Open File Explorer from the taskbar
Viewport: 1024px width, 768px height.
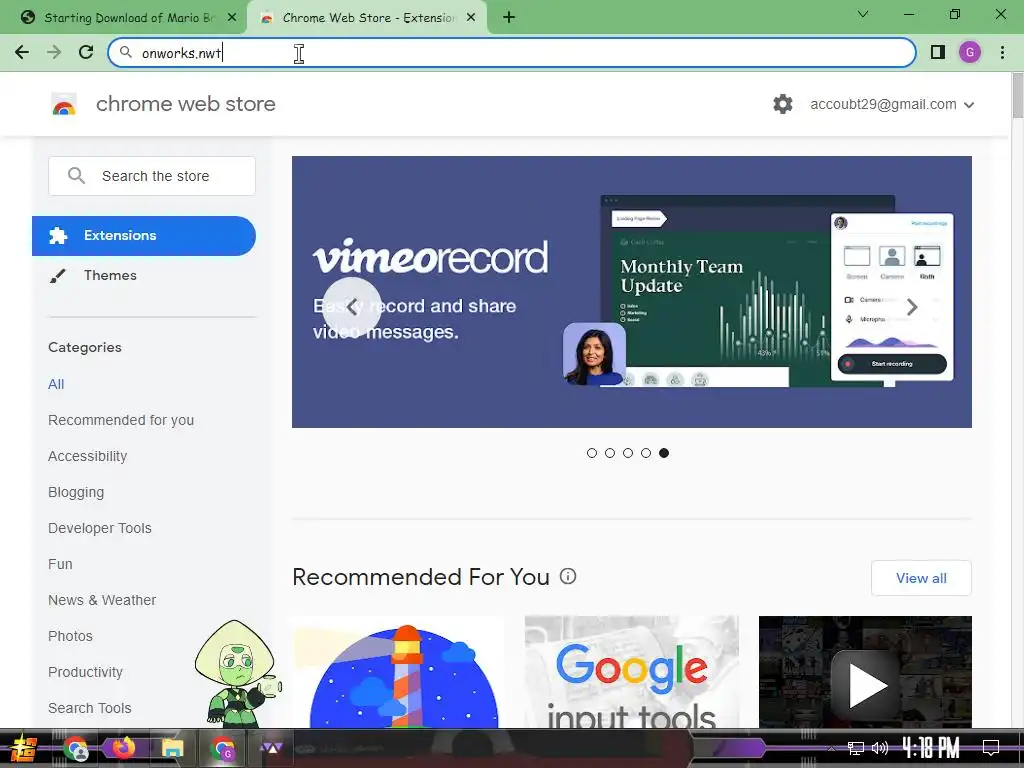tap(173, 748)
